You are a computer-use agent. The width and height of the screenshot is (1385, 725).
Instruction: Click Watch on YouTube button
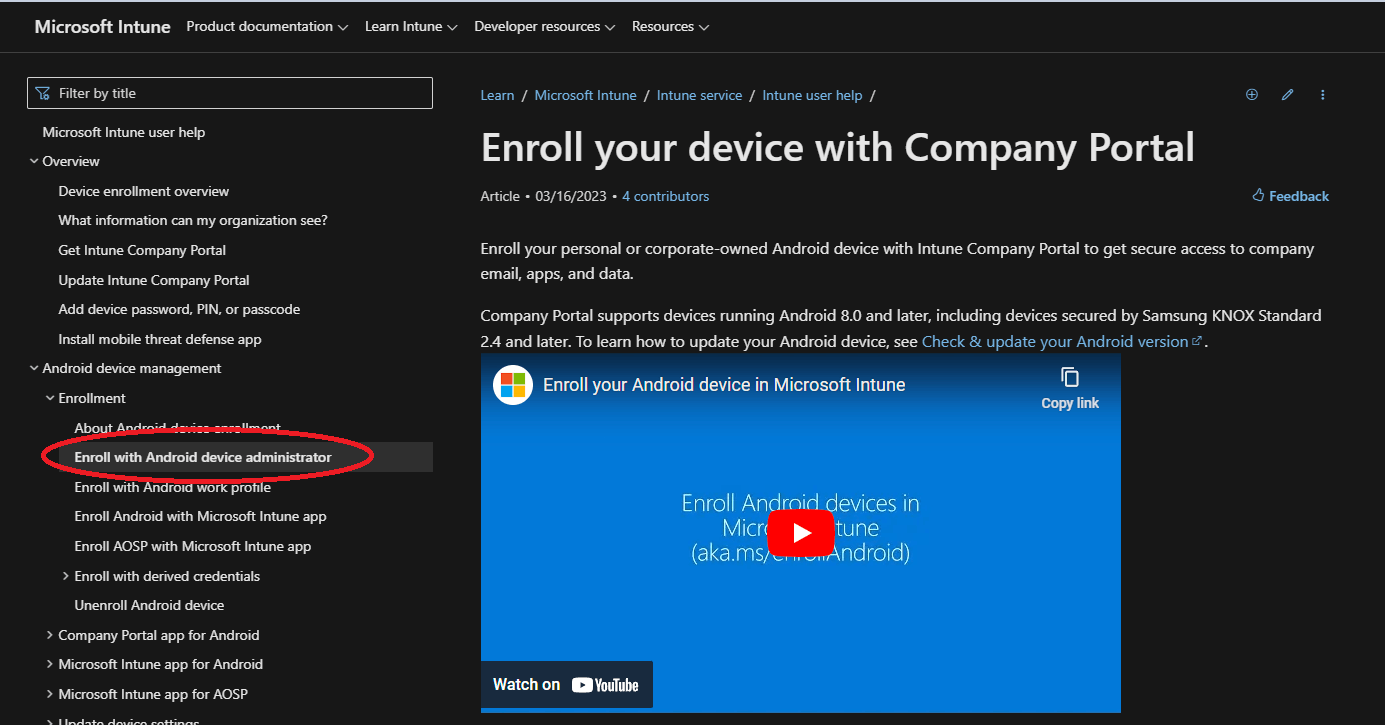[567, 685]
